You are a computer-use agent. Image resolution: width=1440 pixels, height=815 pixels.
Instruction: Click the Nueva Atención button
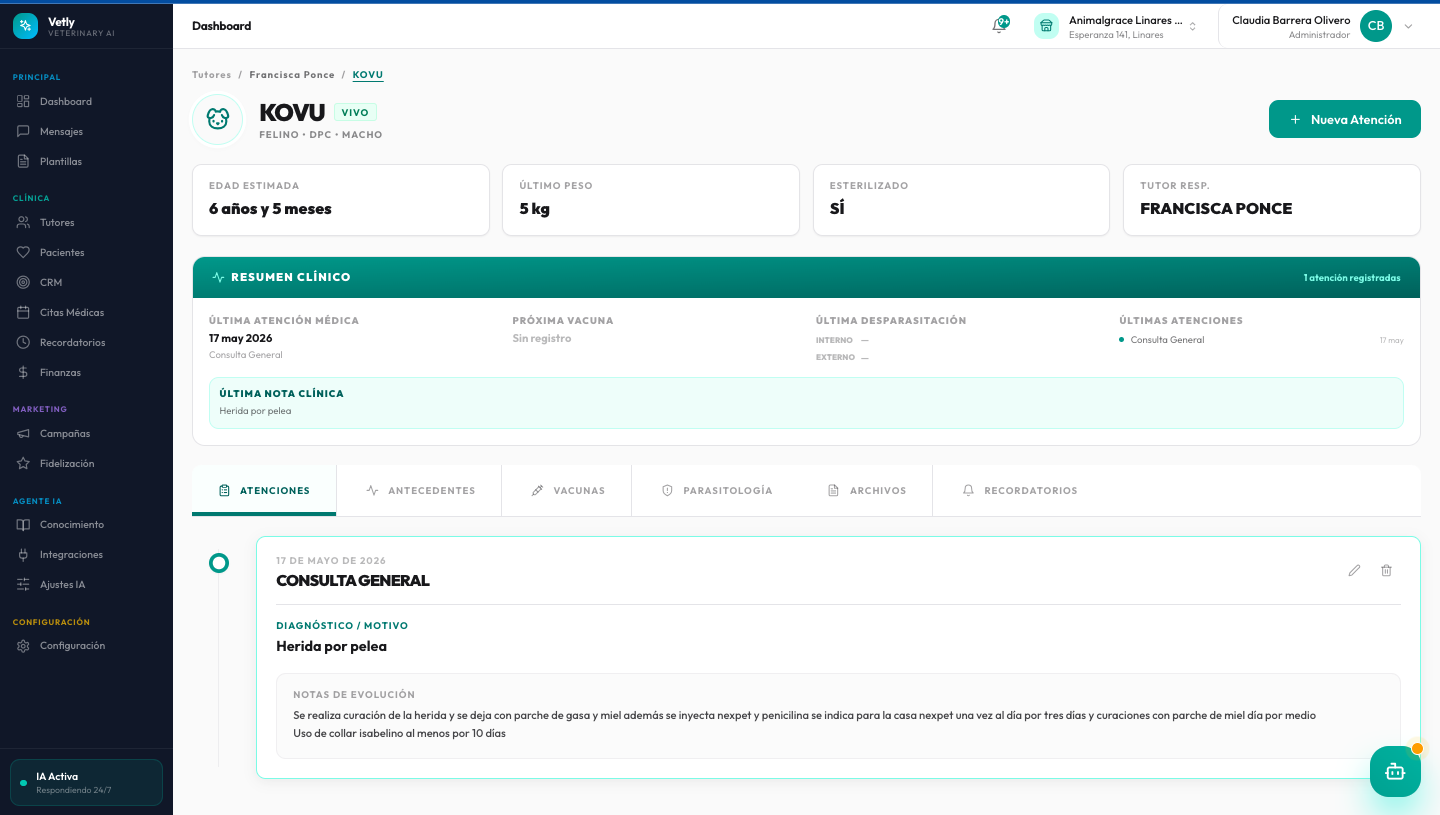1345,119
